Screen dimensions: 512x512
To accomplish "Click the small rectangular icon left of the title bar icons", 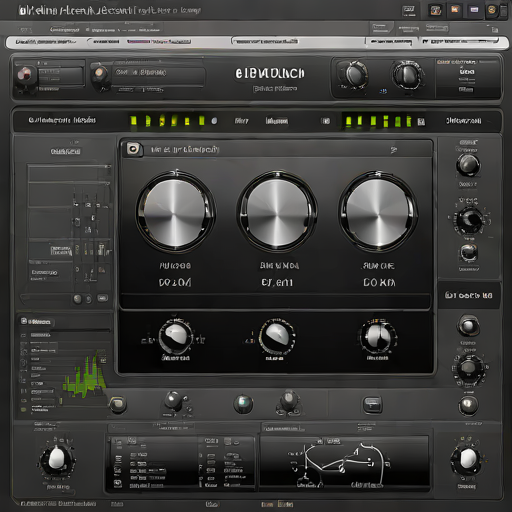I will pyautogui.click(x=409, y=10).
